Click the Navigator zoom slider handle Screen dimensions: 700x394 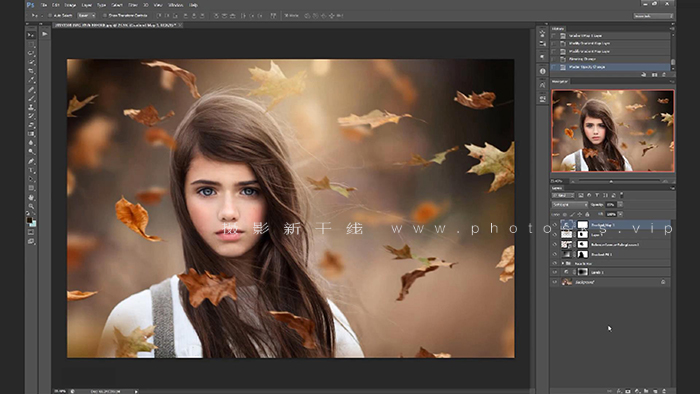click(x=611, y=181)
